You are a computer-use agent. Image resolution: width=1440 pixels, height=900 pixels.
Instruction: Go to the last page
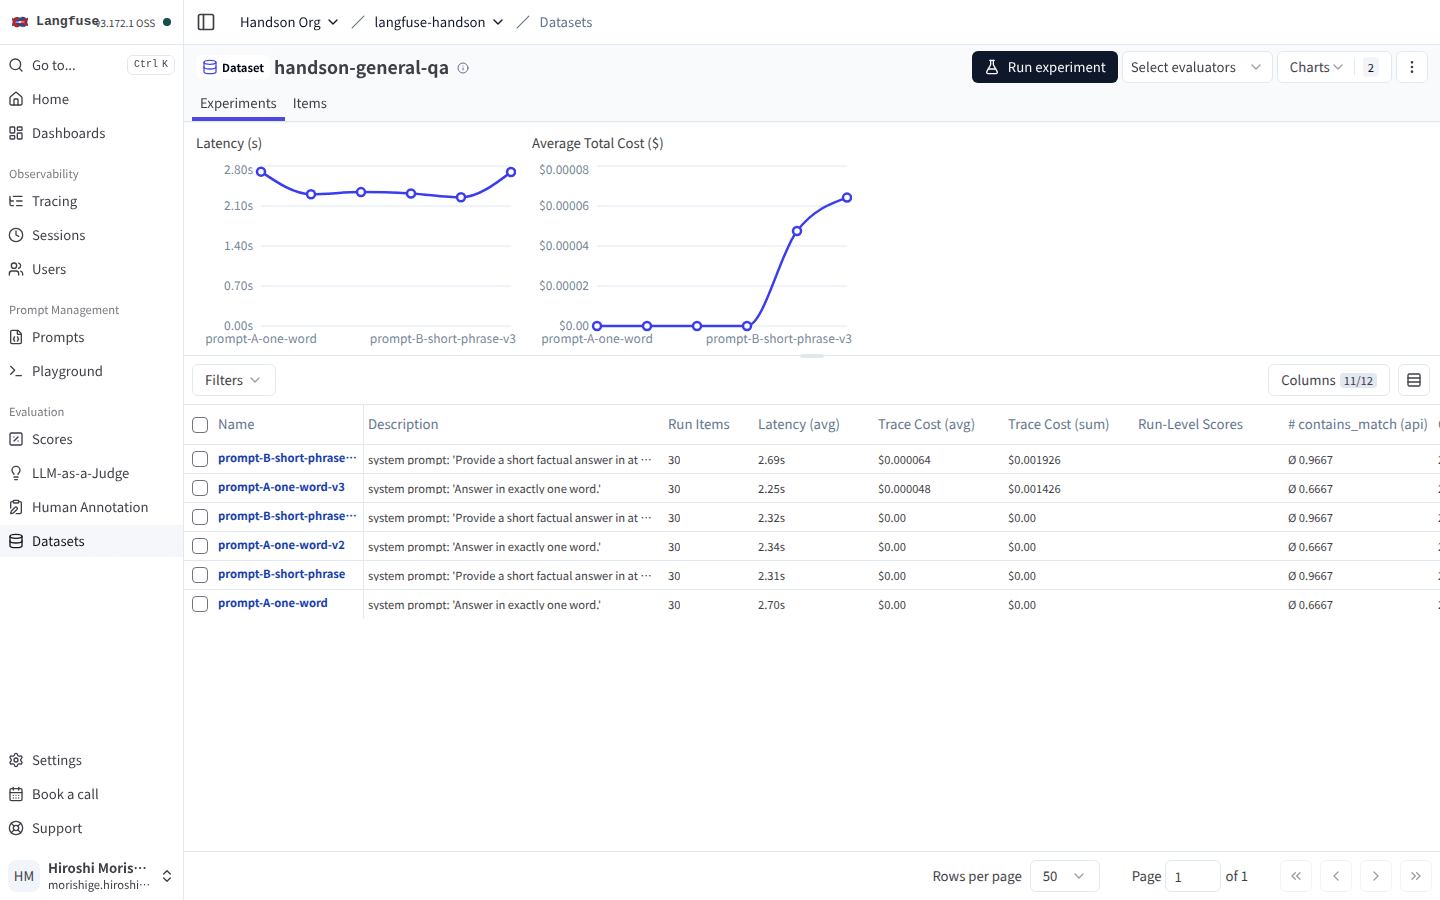click(1416, 876)
